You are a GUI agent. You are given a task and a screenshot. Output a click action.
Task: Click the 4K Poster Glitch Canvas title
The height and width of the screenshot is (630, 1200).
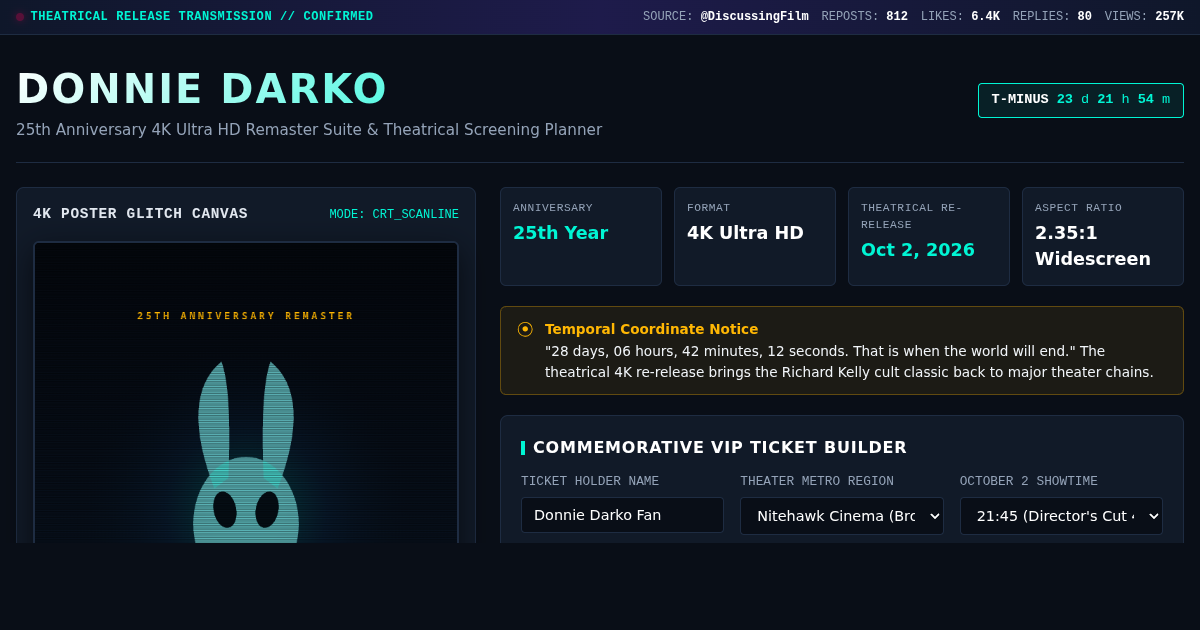tap(140, 214)
